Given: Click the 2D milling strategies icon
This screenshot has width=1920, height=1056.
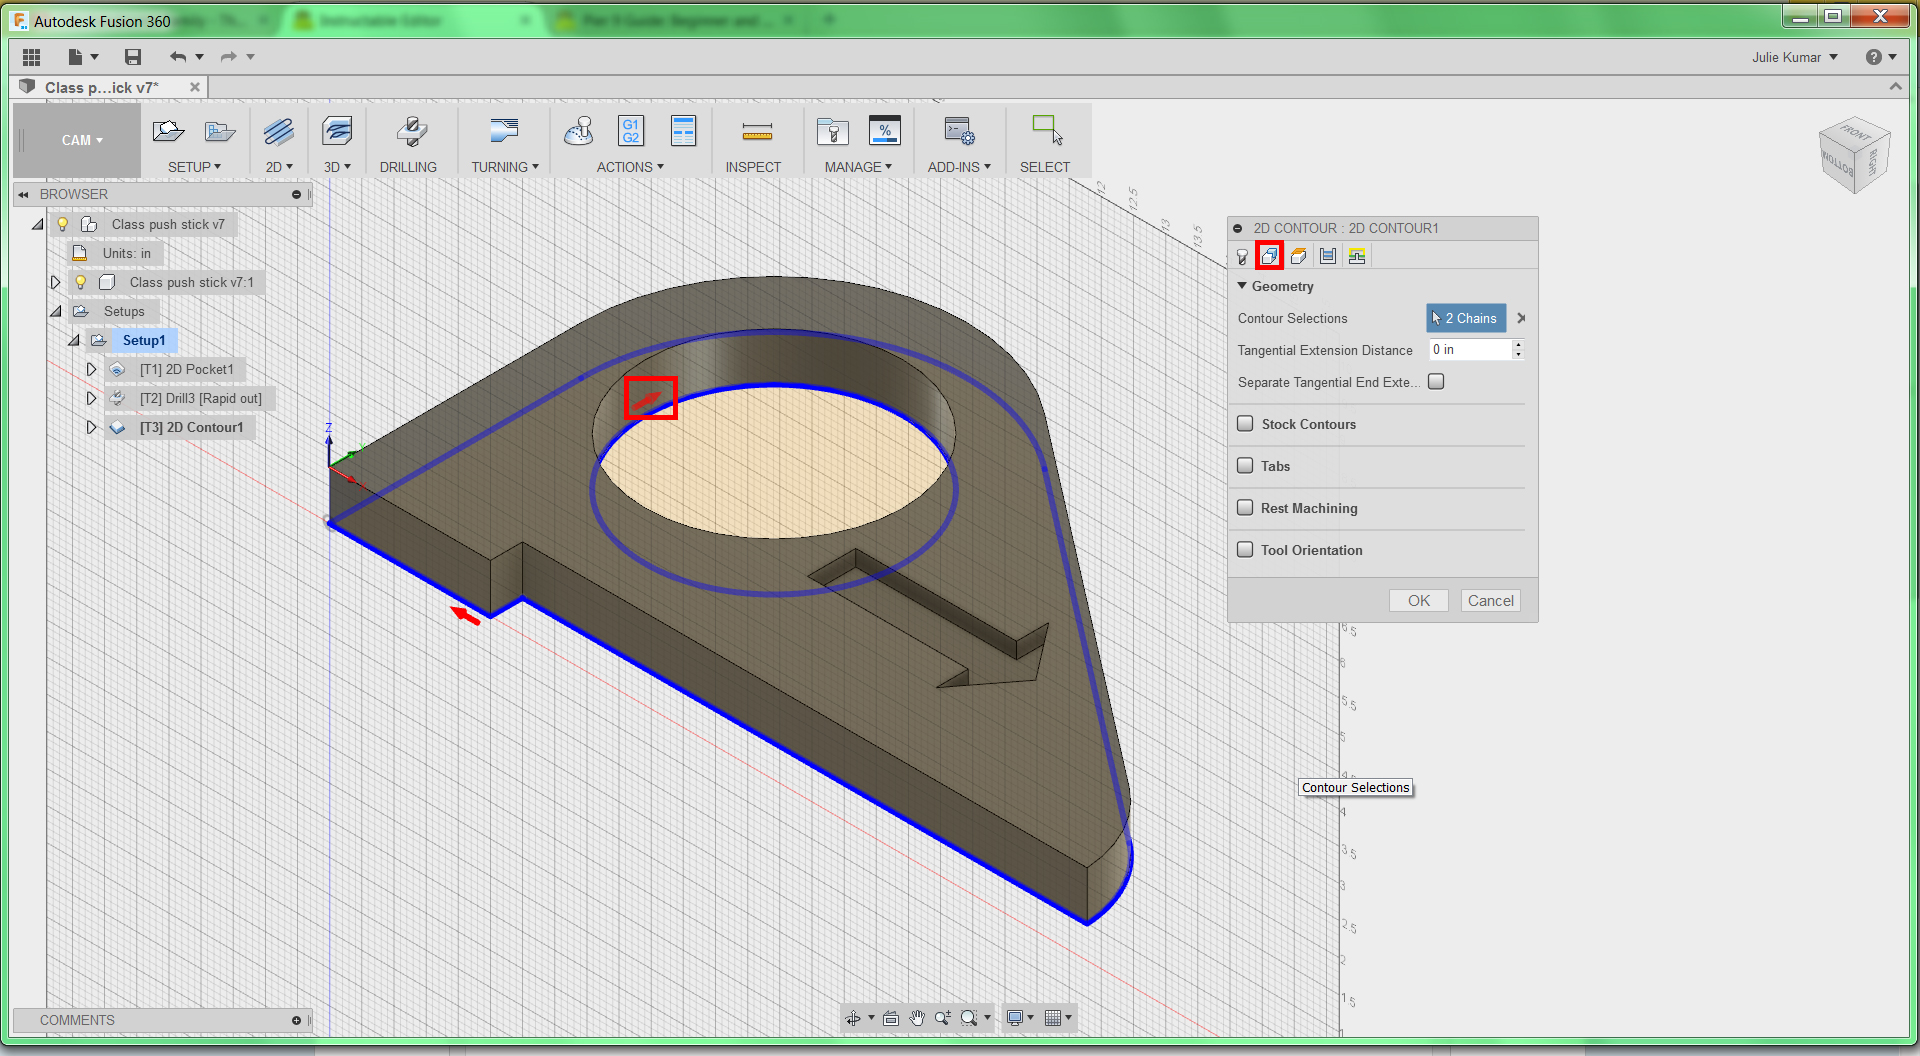Looking at the screenshot, I should tap(279, 131).
